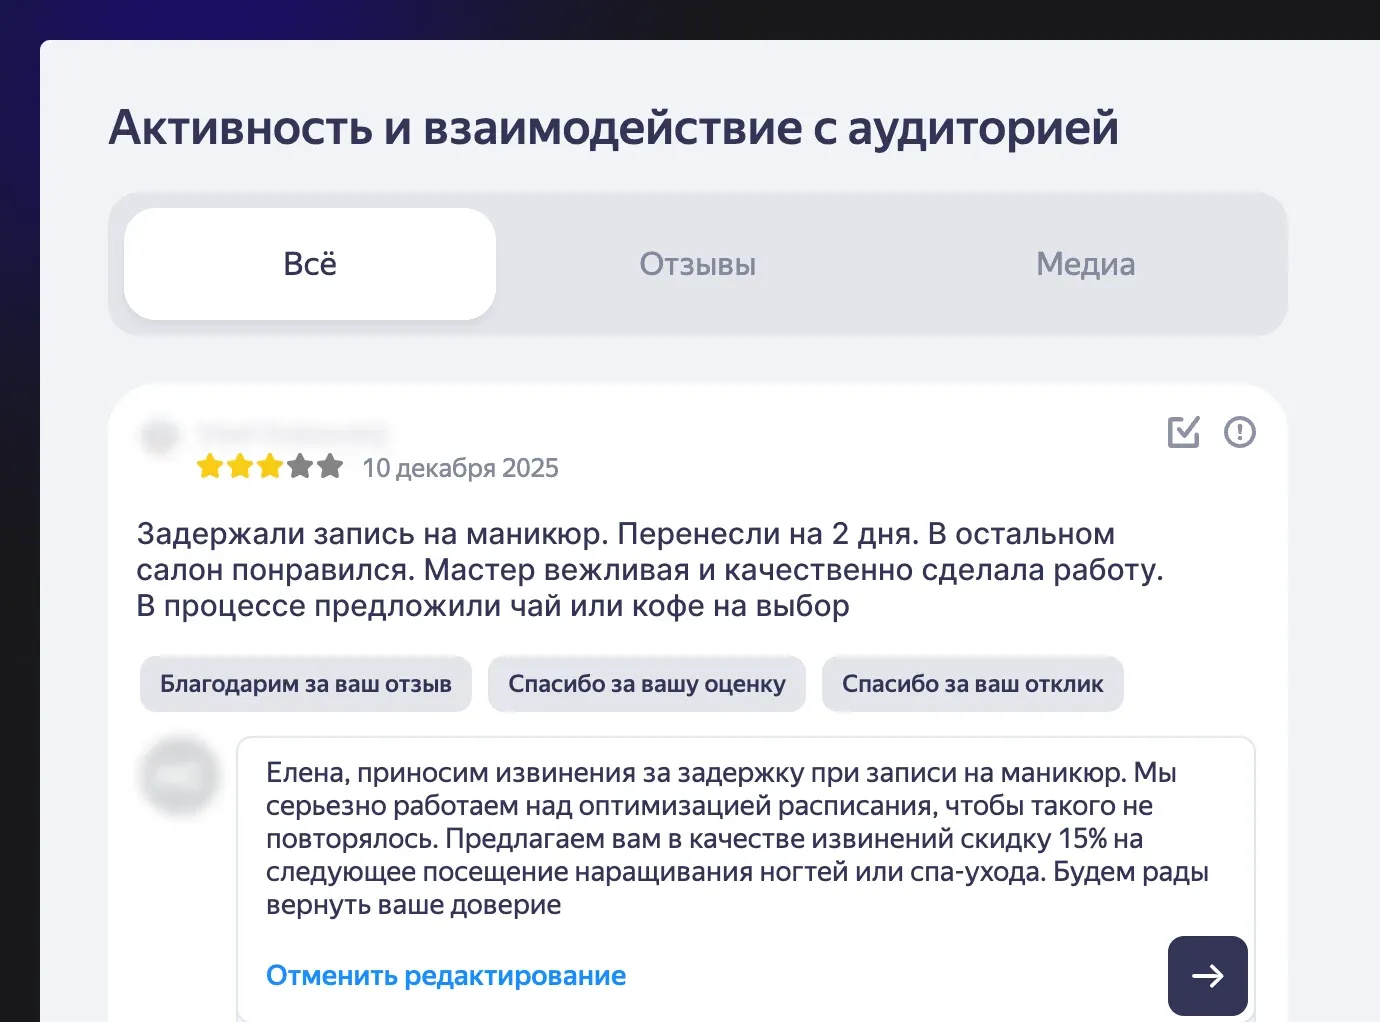Screen dimensions: 1380x1022
Task: Click the third filled star
Action: coord(270,465)
